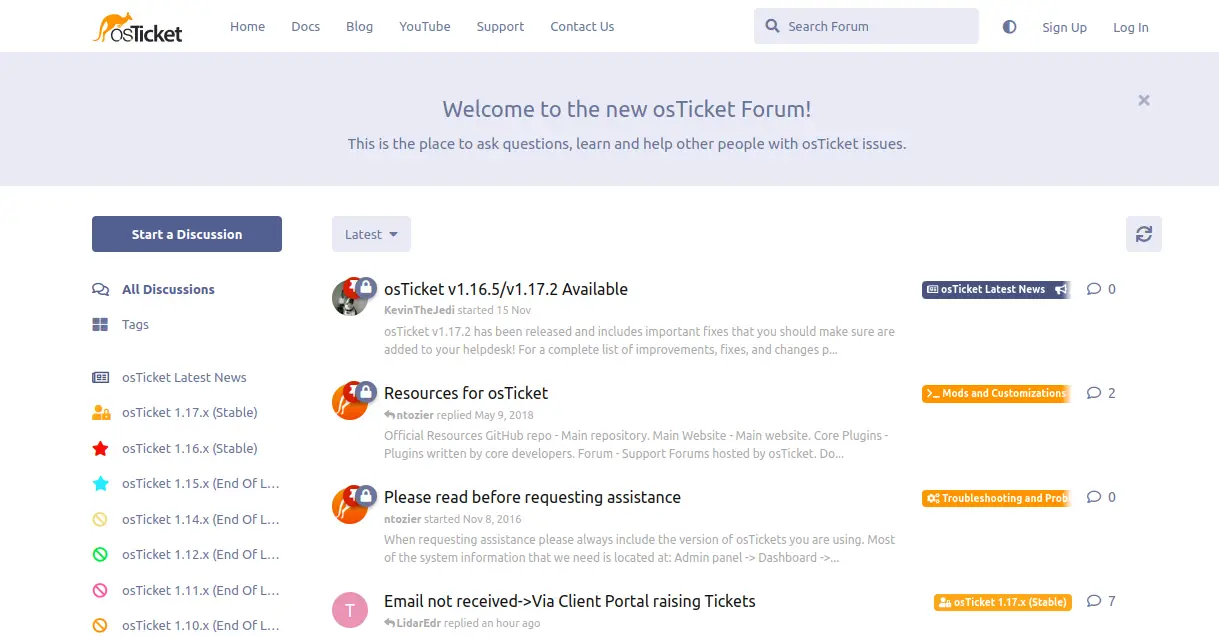Open Email not received Client Portal discussion

[570, 601]
